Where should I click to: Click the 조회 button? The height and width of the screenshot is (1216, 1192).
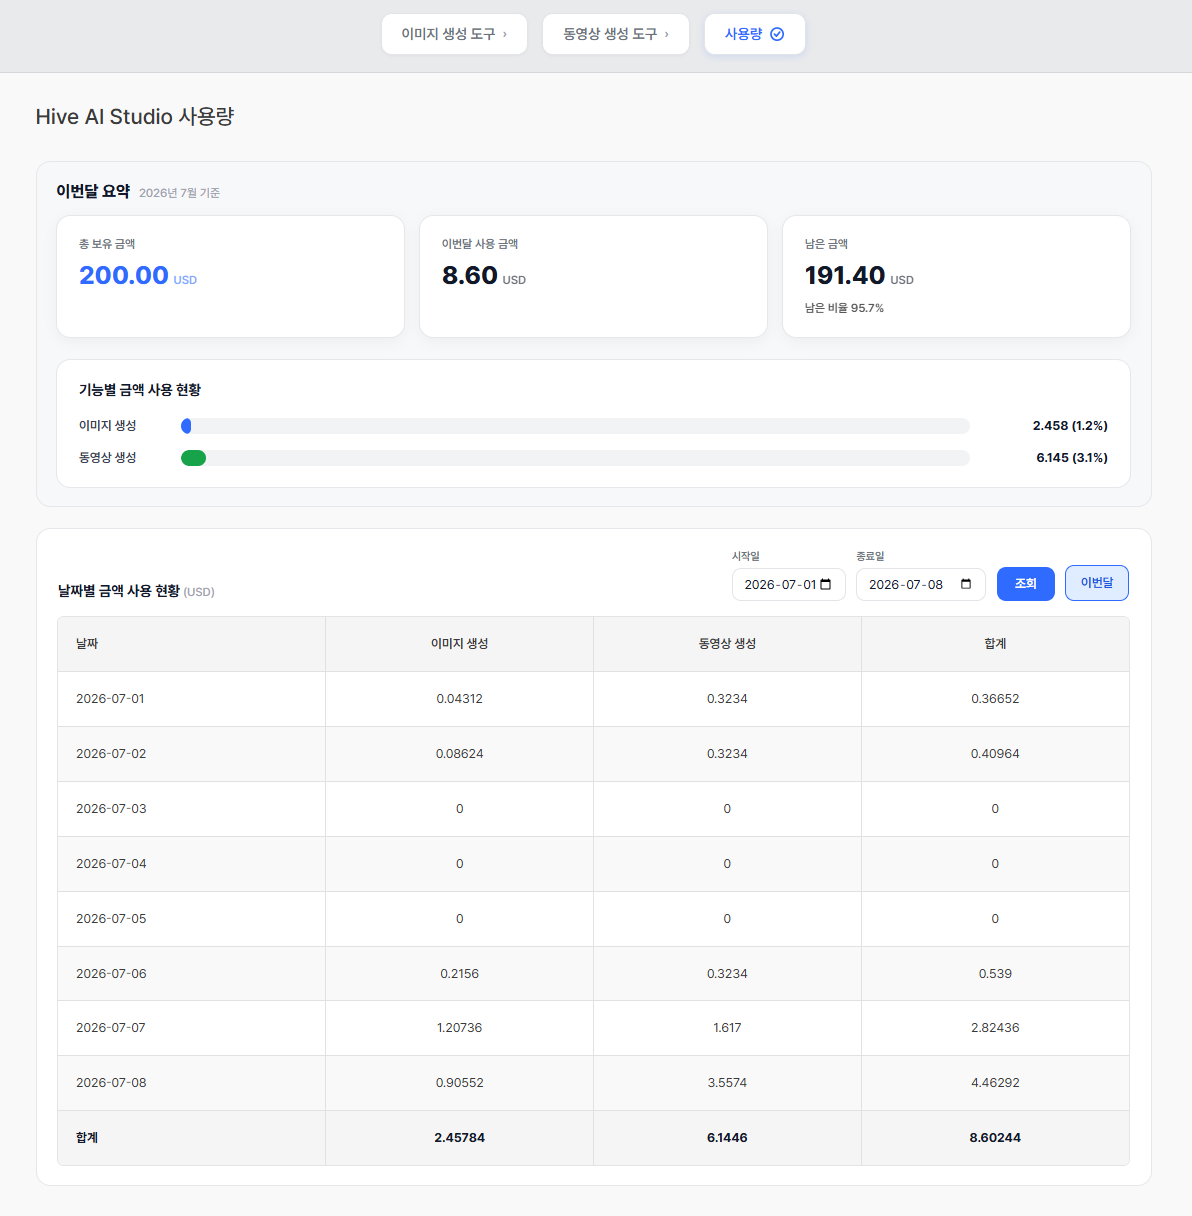(1026, 584)
